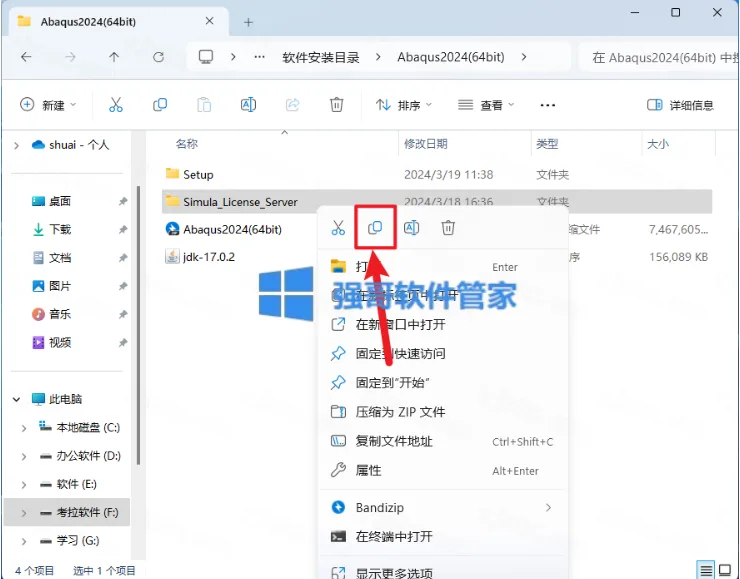Screen dimensions: 740x579
Task: Select 复制文件地址 menu entry
Action: pos(442,441)
